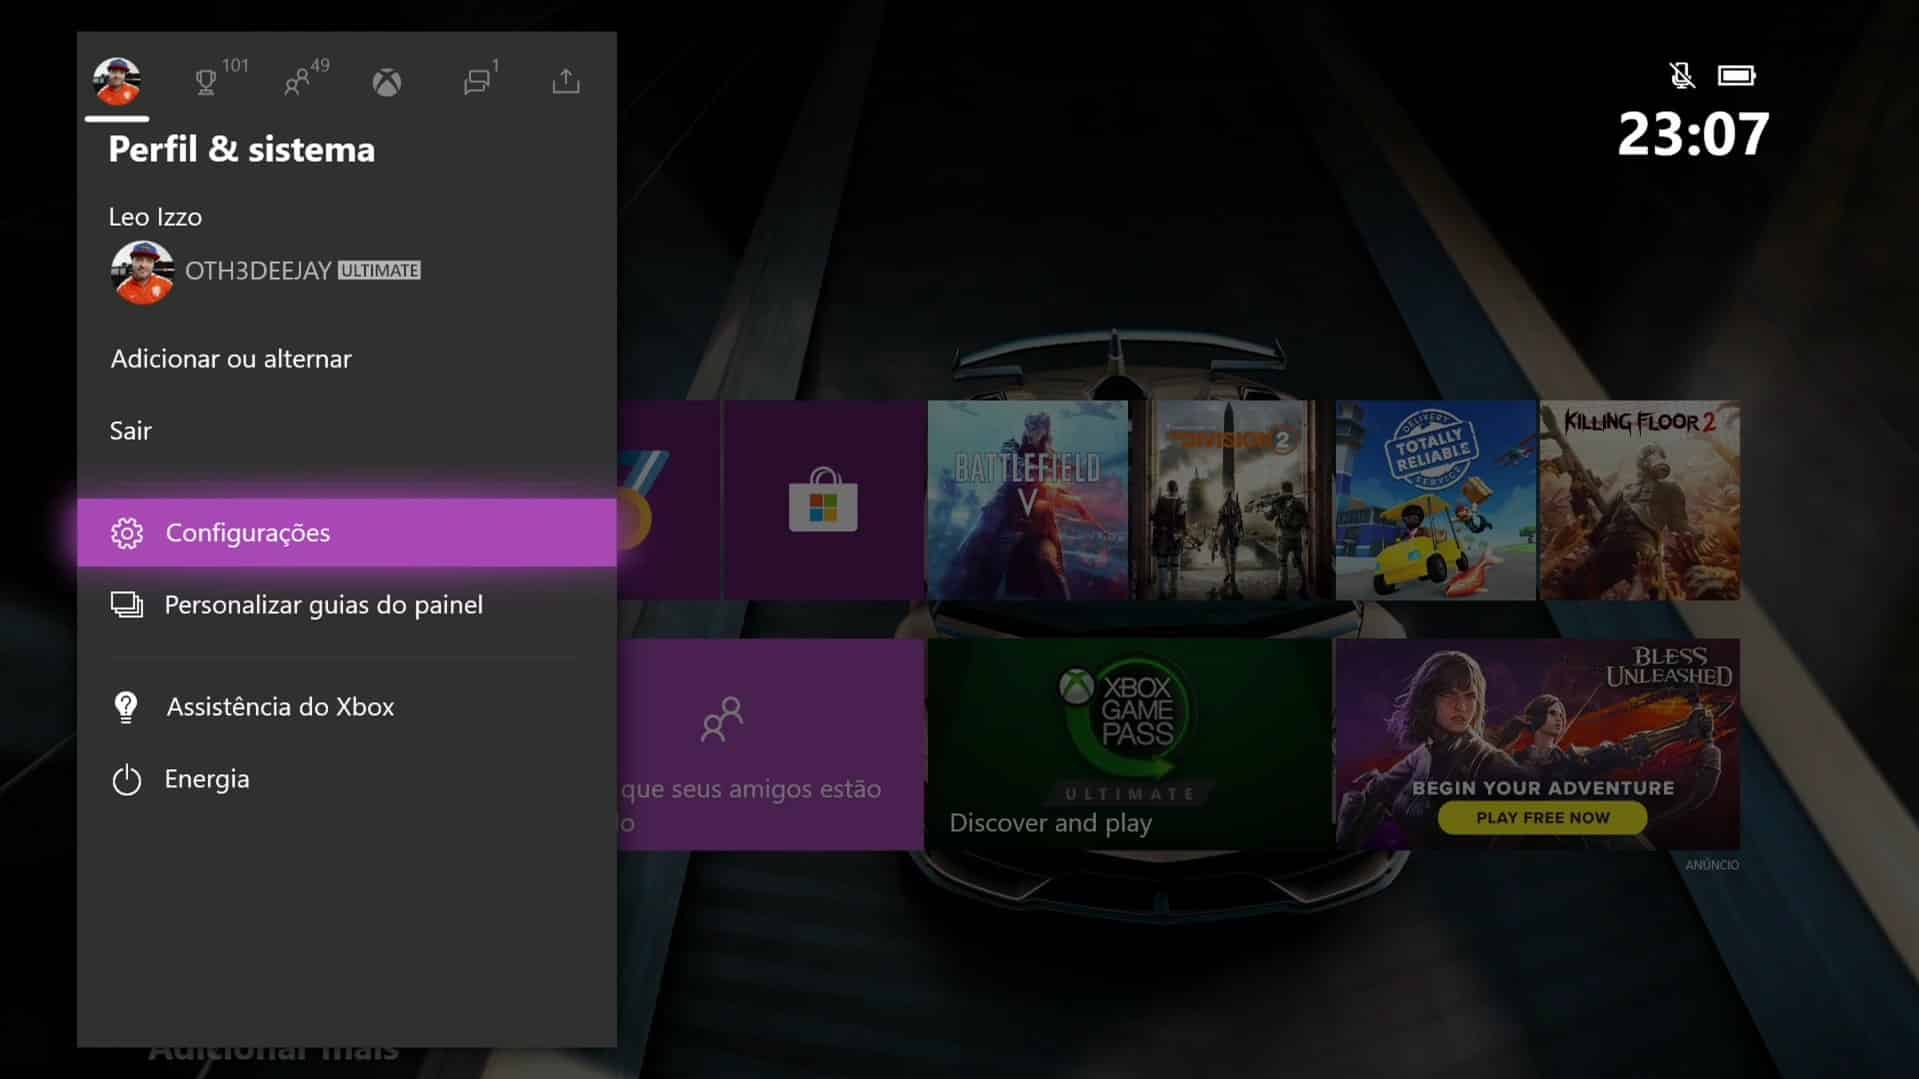Click the Perfil & sistema heading
Image resolution: width=1919 pixels, height=1079 pixels.
coord(242,149)
